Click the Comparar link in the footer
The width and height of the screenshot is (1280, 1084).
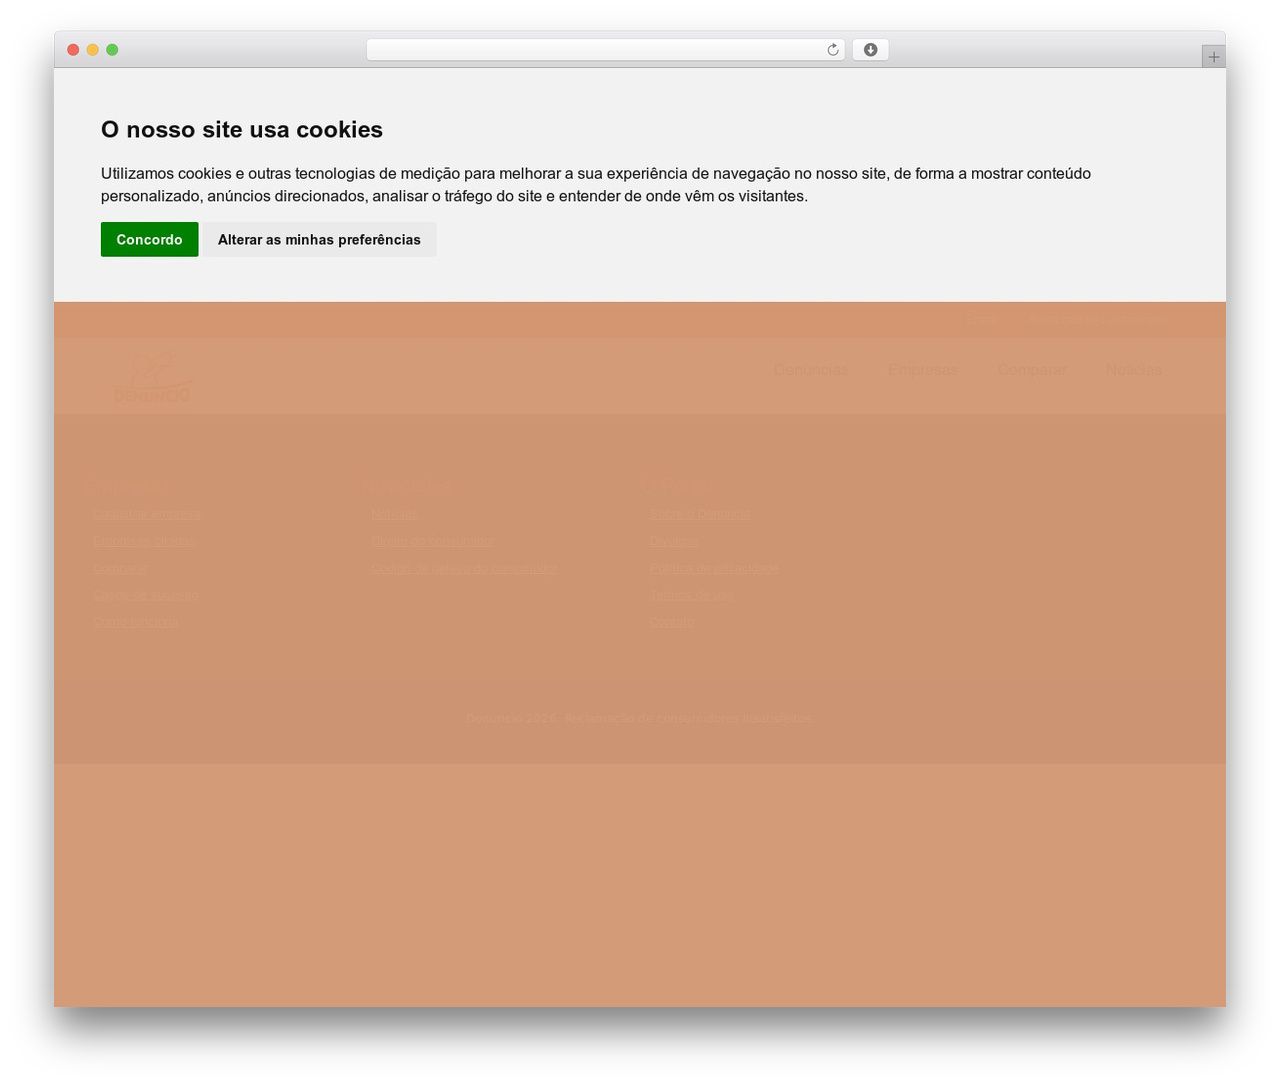(x=120, y=568)
